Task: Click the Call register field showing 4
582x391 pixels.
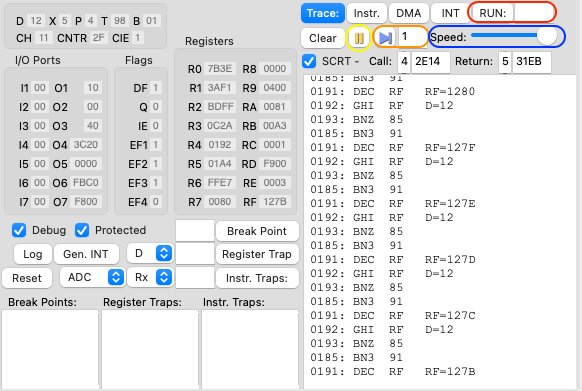Action: pos(404,61)
